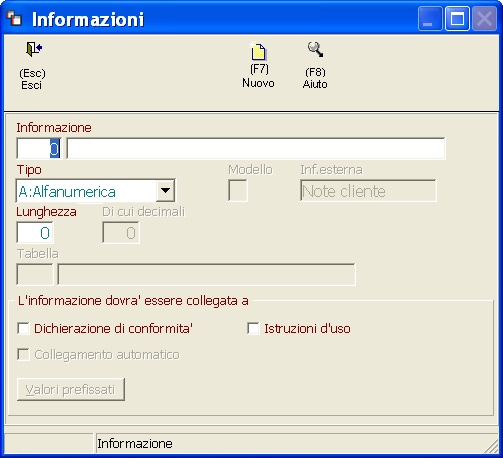This screenshot has height=458, width=503.
Task: Select the Lunghezza input field
Action: pyautogui.click(x=35, y=233)
